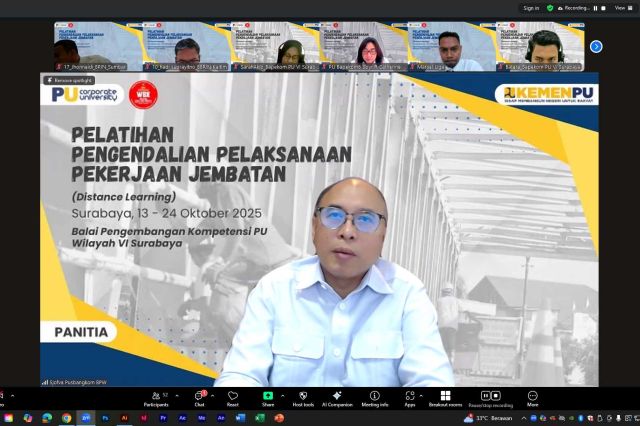Click the green Share screen icon
The image size is (640, 426).
coord(267,397)
